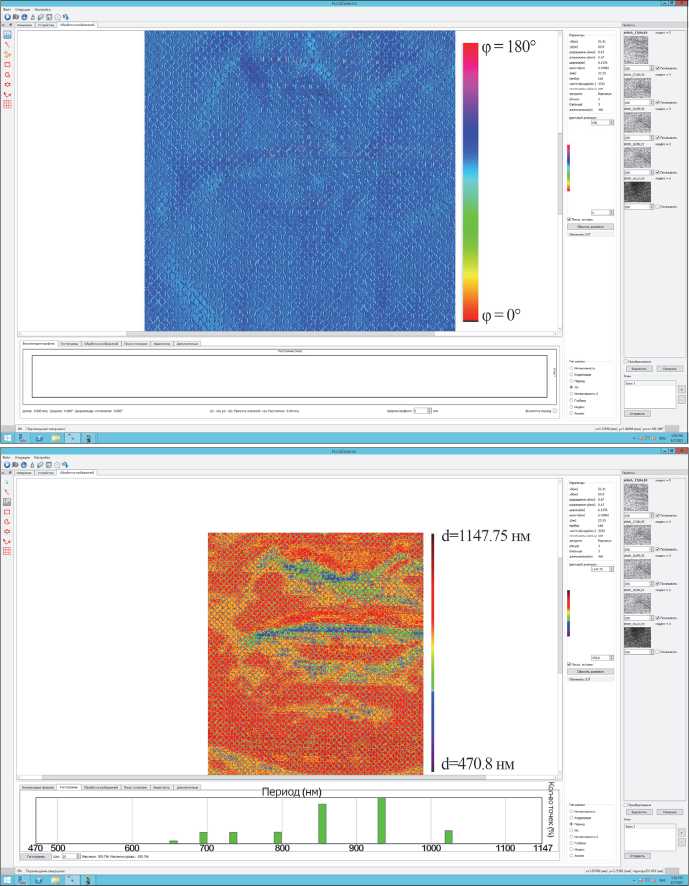
Task: Open value box under the dark thumbnail, top window
Action: (639, 207)
